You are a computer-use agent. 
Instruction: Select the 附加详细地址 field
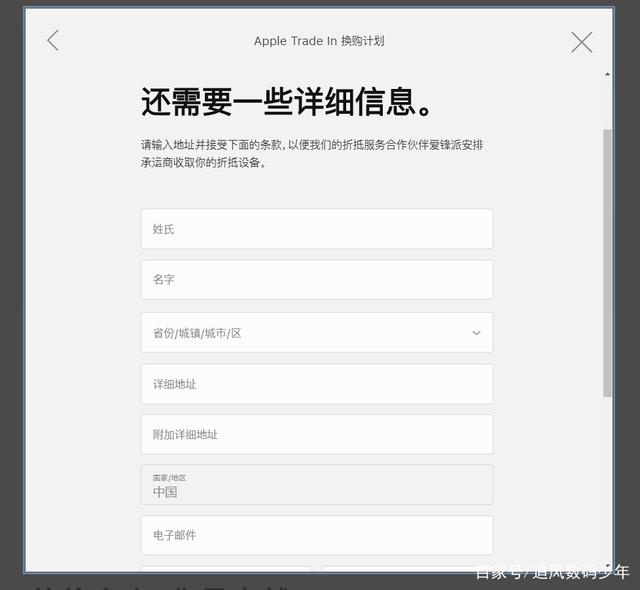[x=317, y=434]
